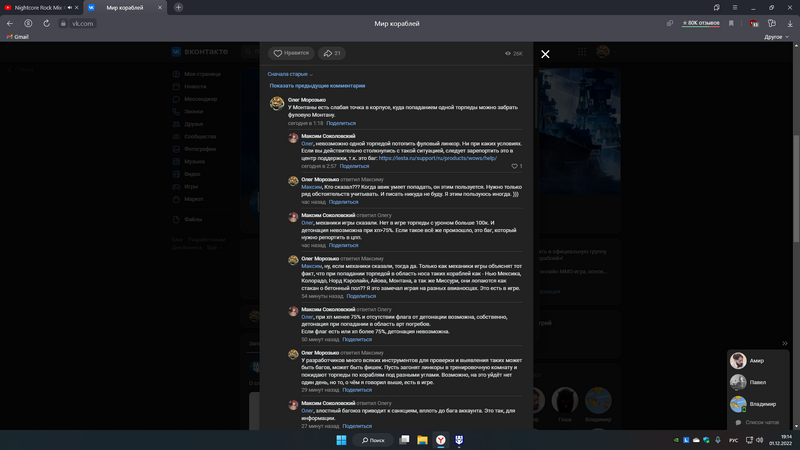Open browser downloads panel

(x=790, y=23)
